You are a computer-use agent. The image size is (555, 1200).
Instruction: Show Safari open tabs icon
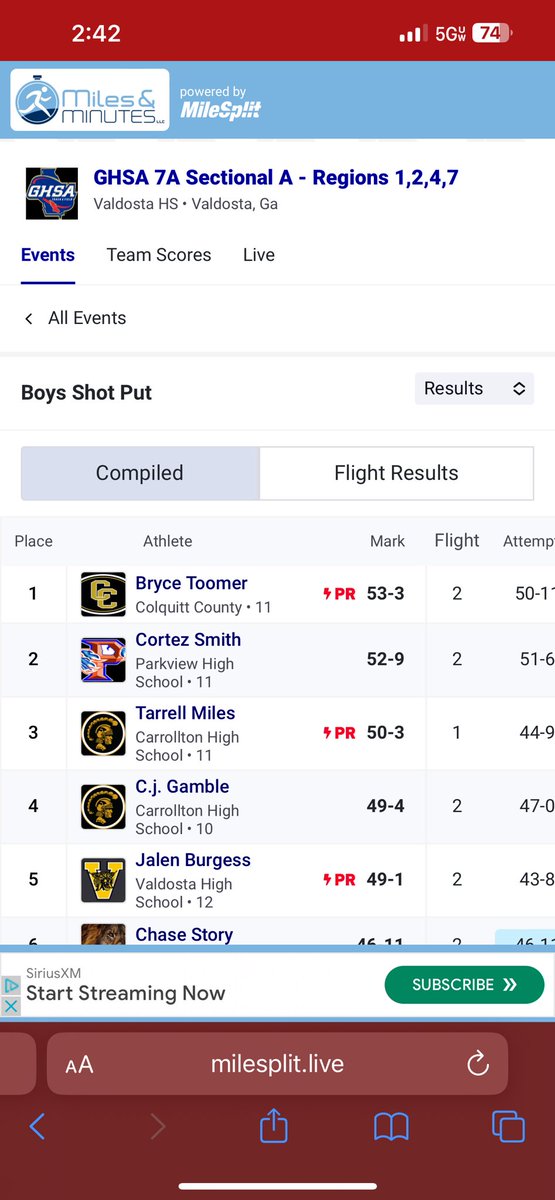click(x=508, y=1127)
